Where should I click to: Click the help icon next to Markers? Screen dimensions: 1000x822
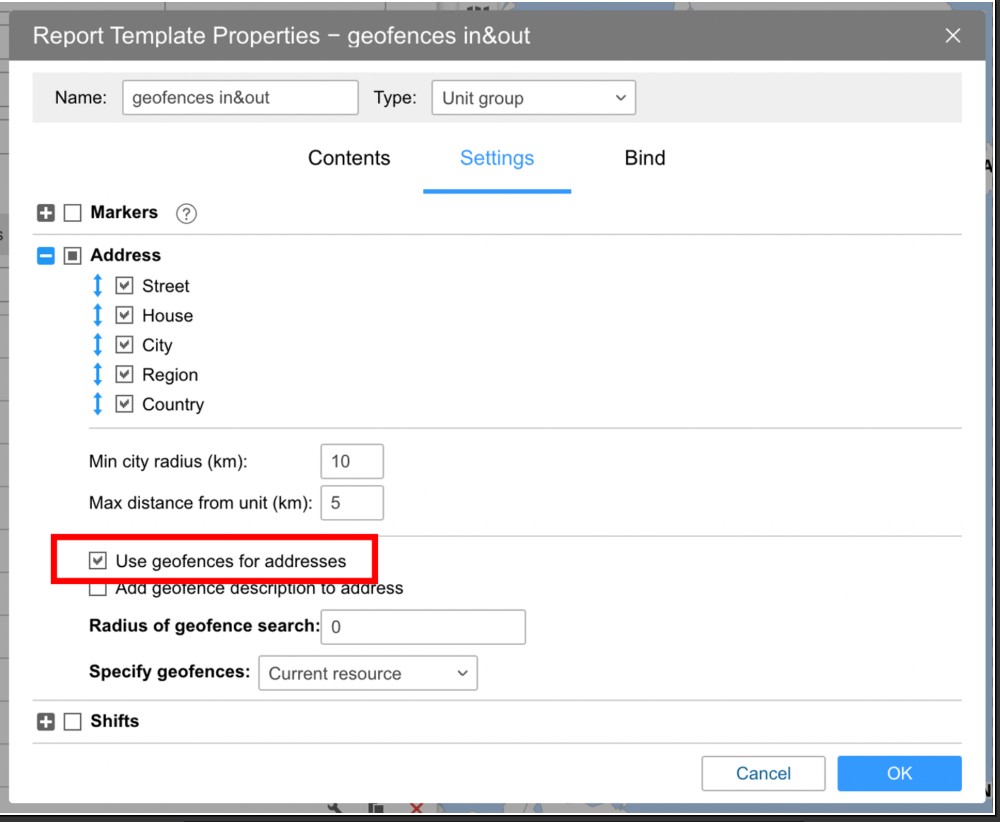coord(186,213)
